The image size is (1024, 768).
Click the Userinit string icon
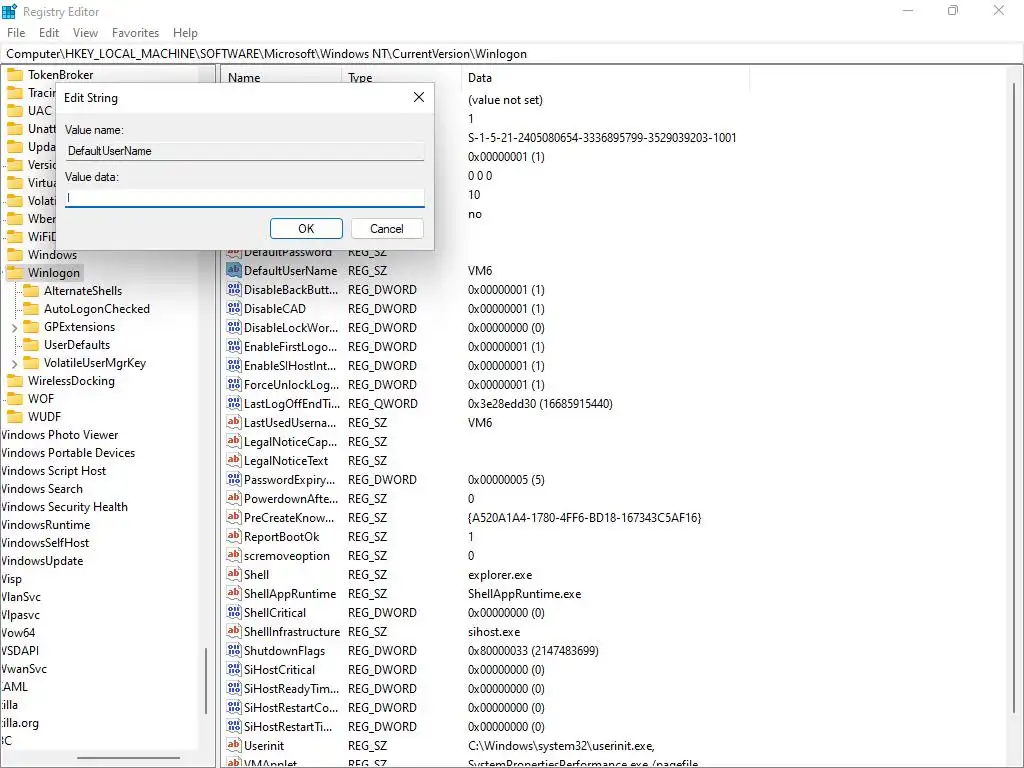234,744
